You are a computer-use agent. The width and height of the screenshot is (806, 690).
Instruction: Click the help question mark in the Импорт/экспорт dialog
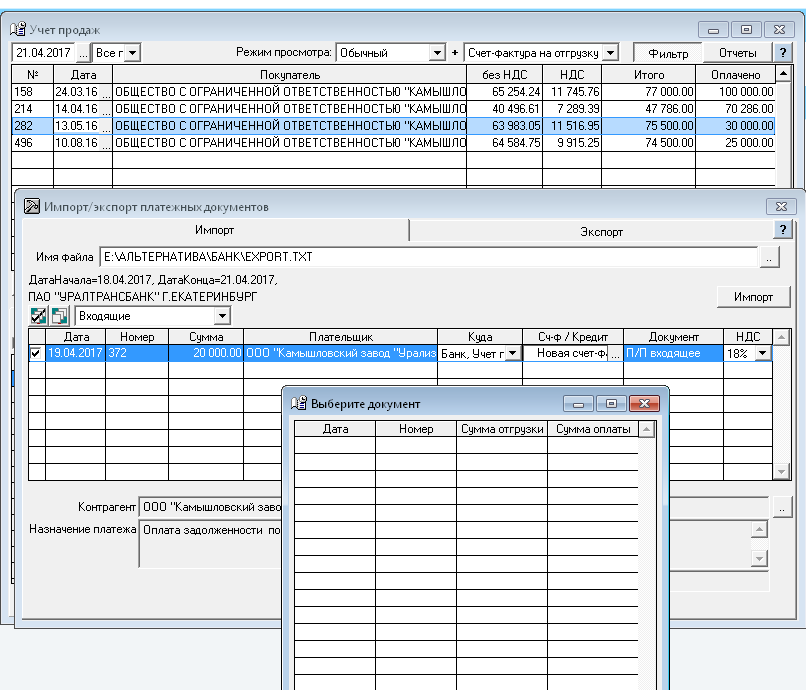click(x=783, y=230)
